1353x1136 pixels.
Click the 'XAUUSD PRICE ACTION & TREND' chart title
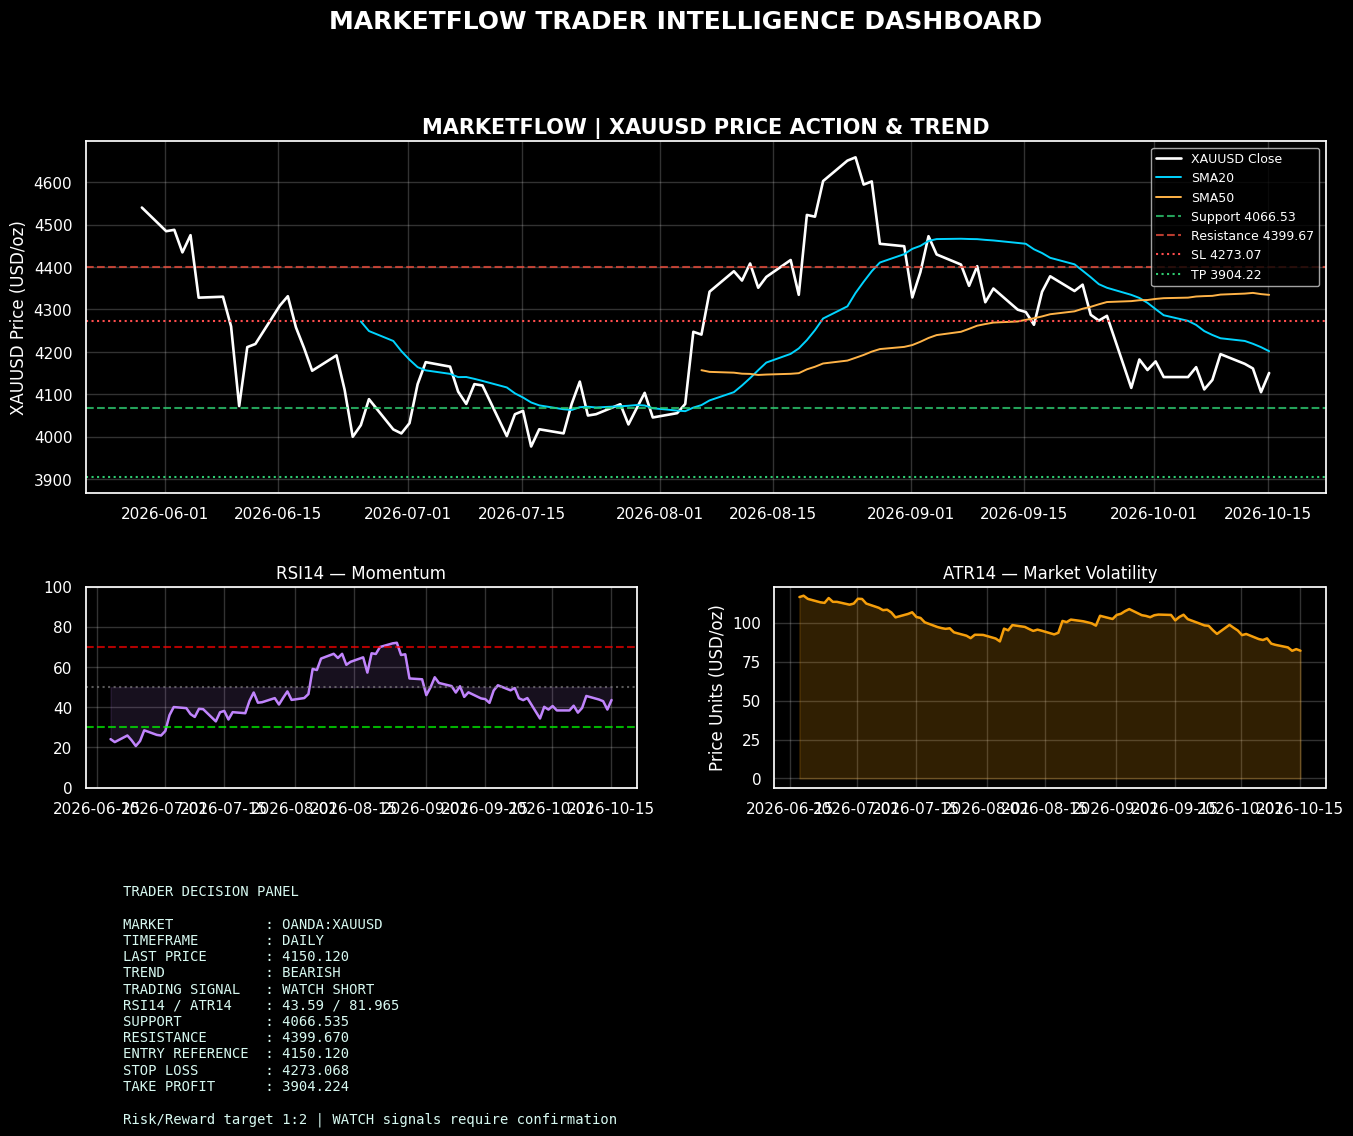[705, 127]
